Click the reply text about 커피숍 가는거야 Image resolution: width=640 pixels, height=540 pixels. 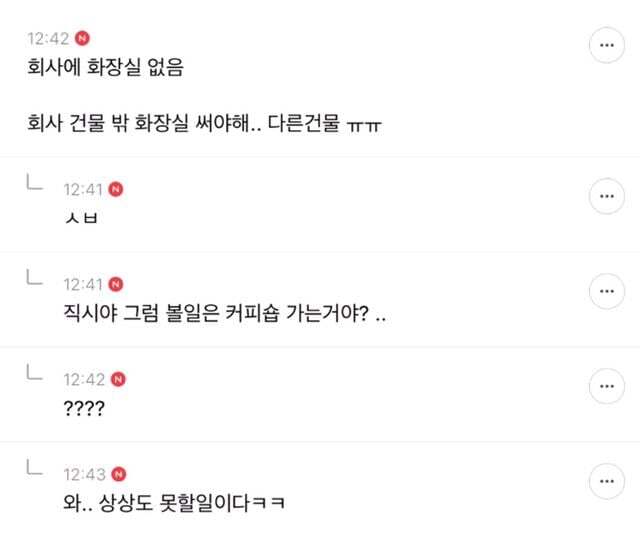click(x=224, y=313)
